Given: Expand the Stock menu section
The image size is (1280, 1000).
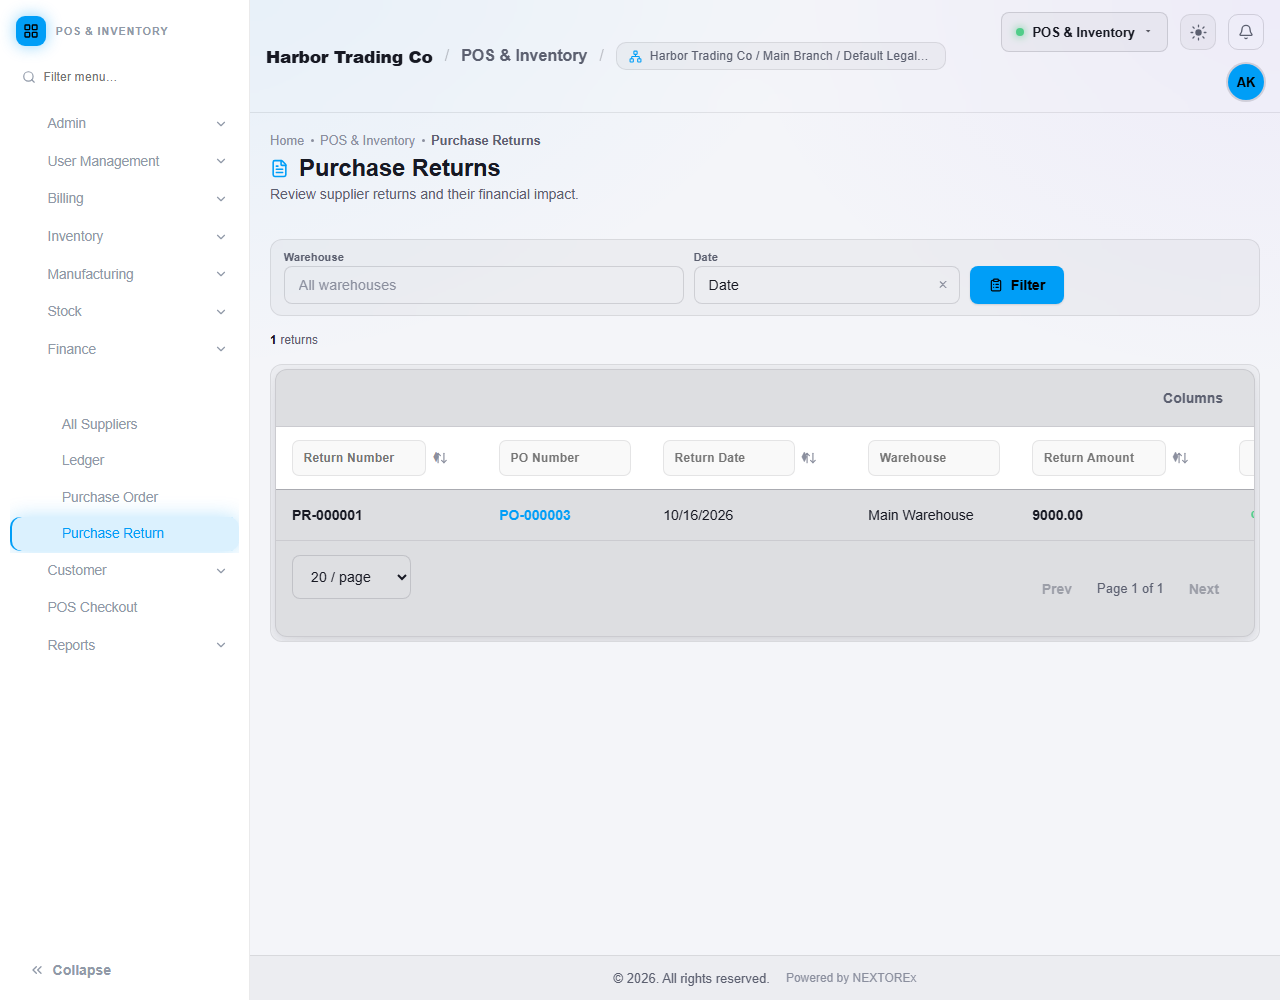Looking at the screenshot, I should pos(136,311).
